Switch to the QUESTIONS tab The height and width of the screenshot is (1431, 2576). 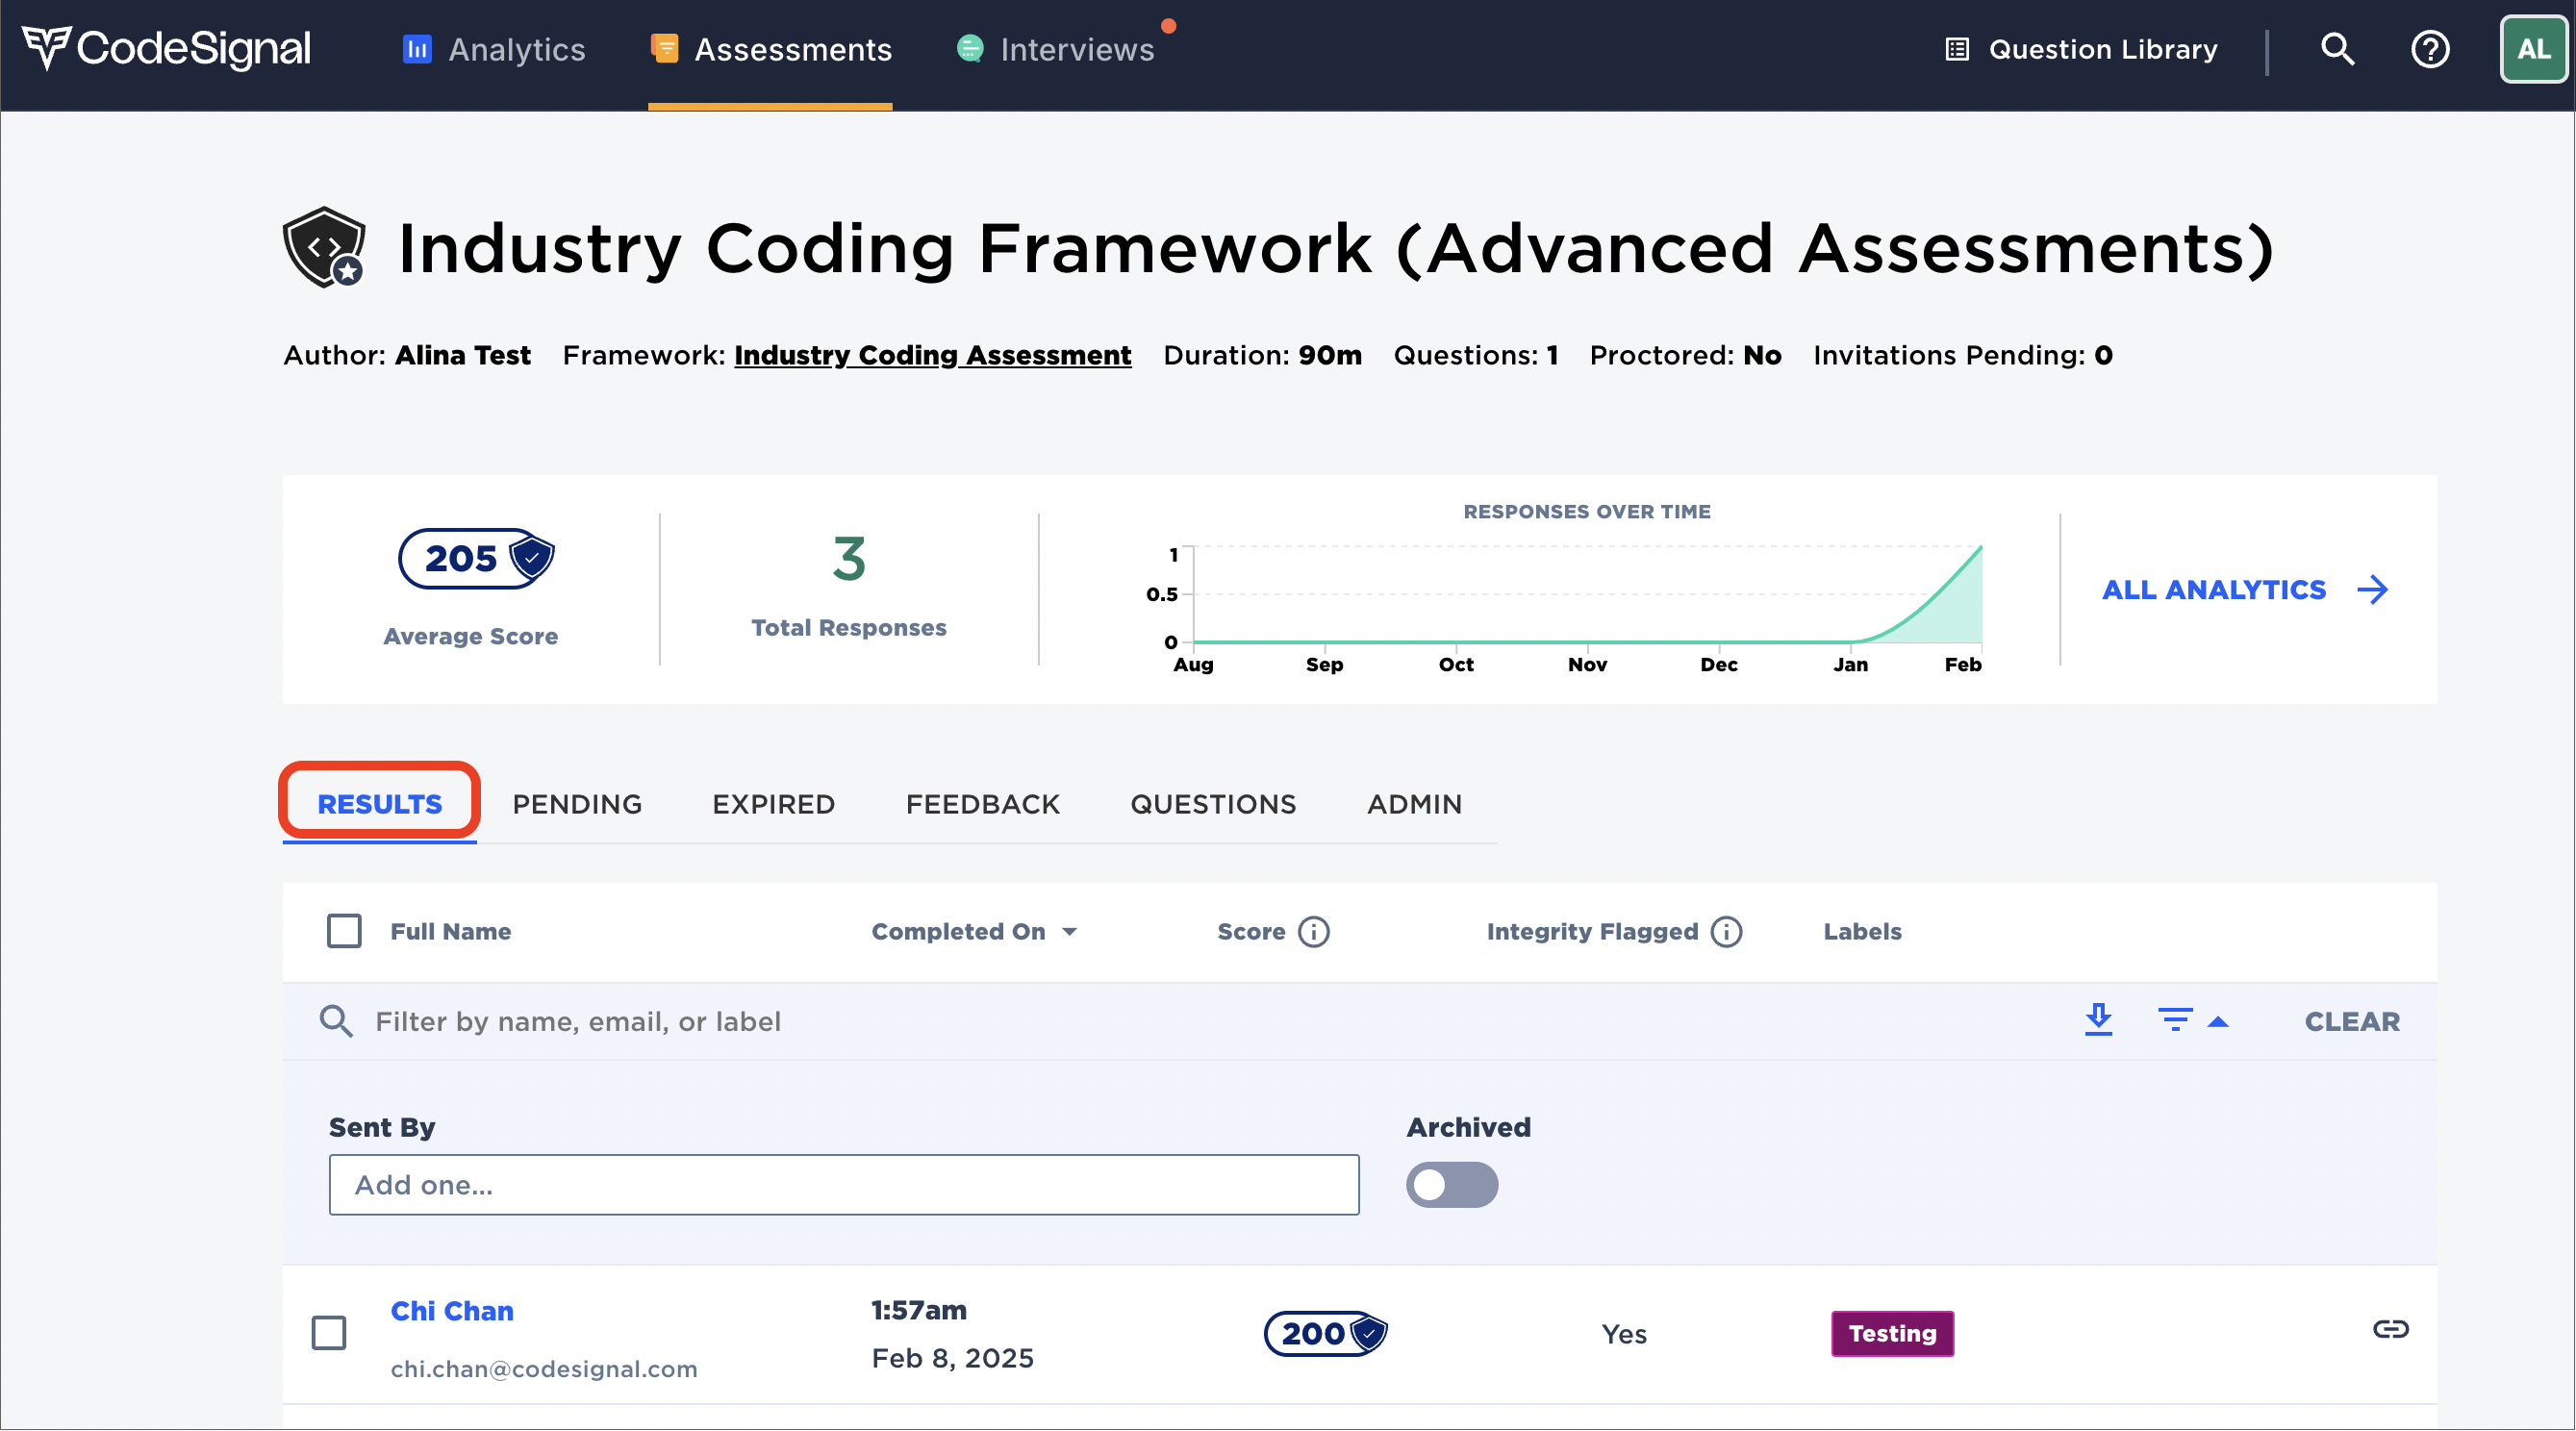coord(1213,804)
